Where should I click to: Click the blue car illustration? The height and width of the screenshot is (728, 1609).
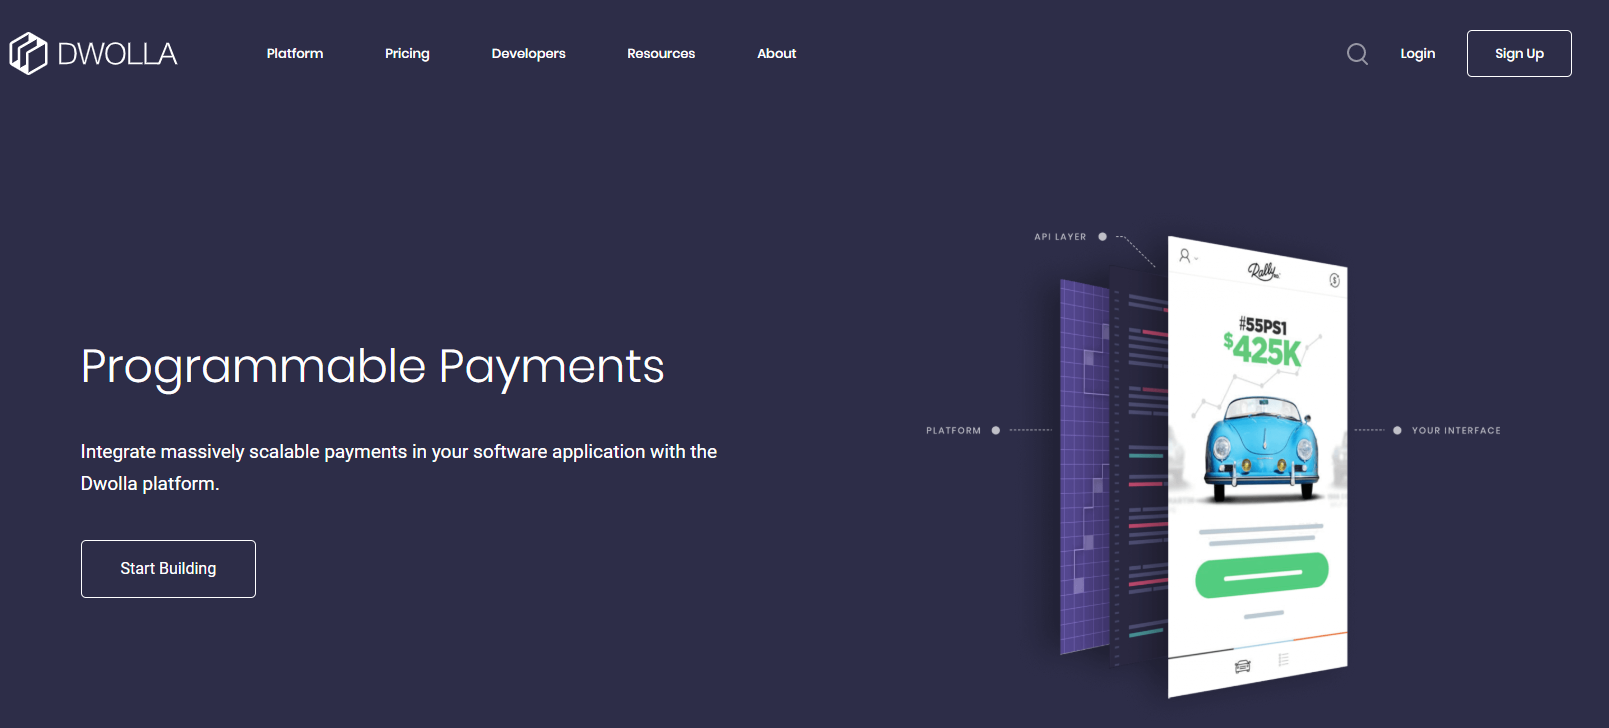click(1262, 447)
